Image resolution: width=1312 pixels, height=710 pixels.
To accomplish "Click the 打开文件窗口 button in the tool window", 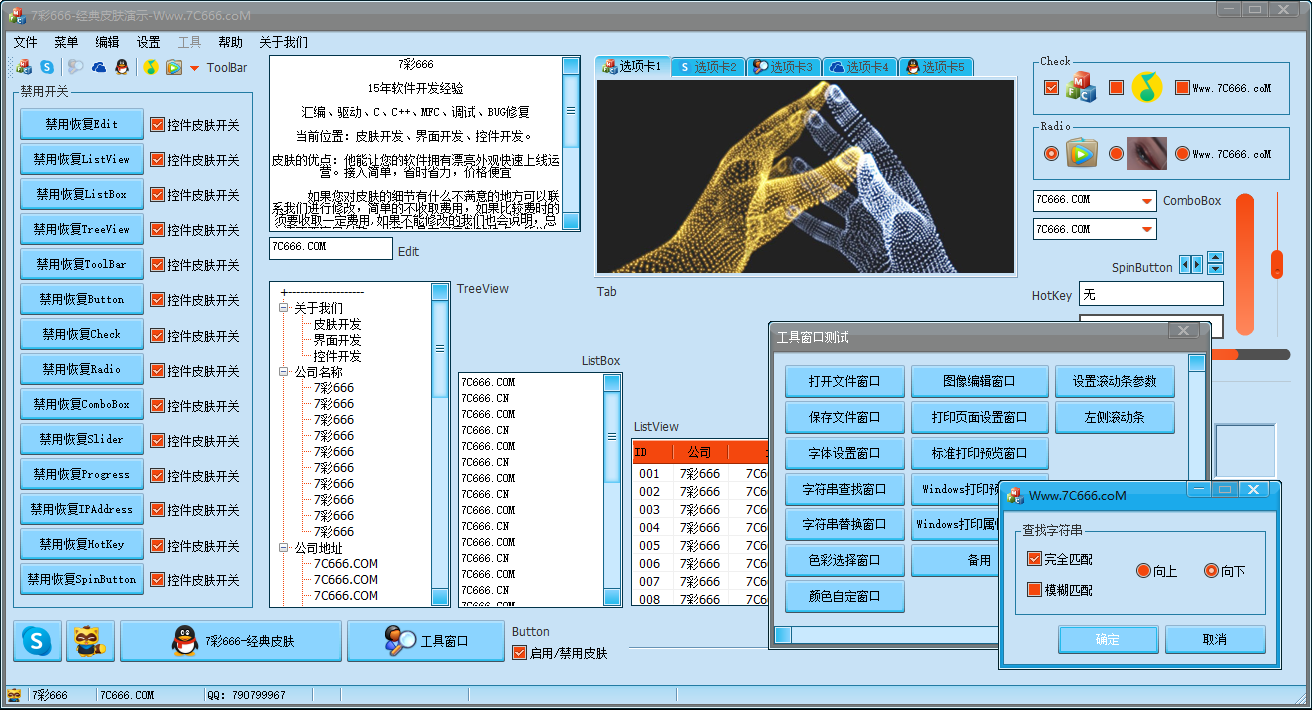I will pos(845,381).
